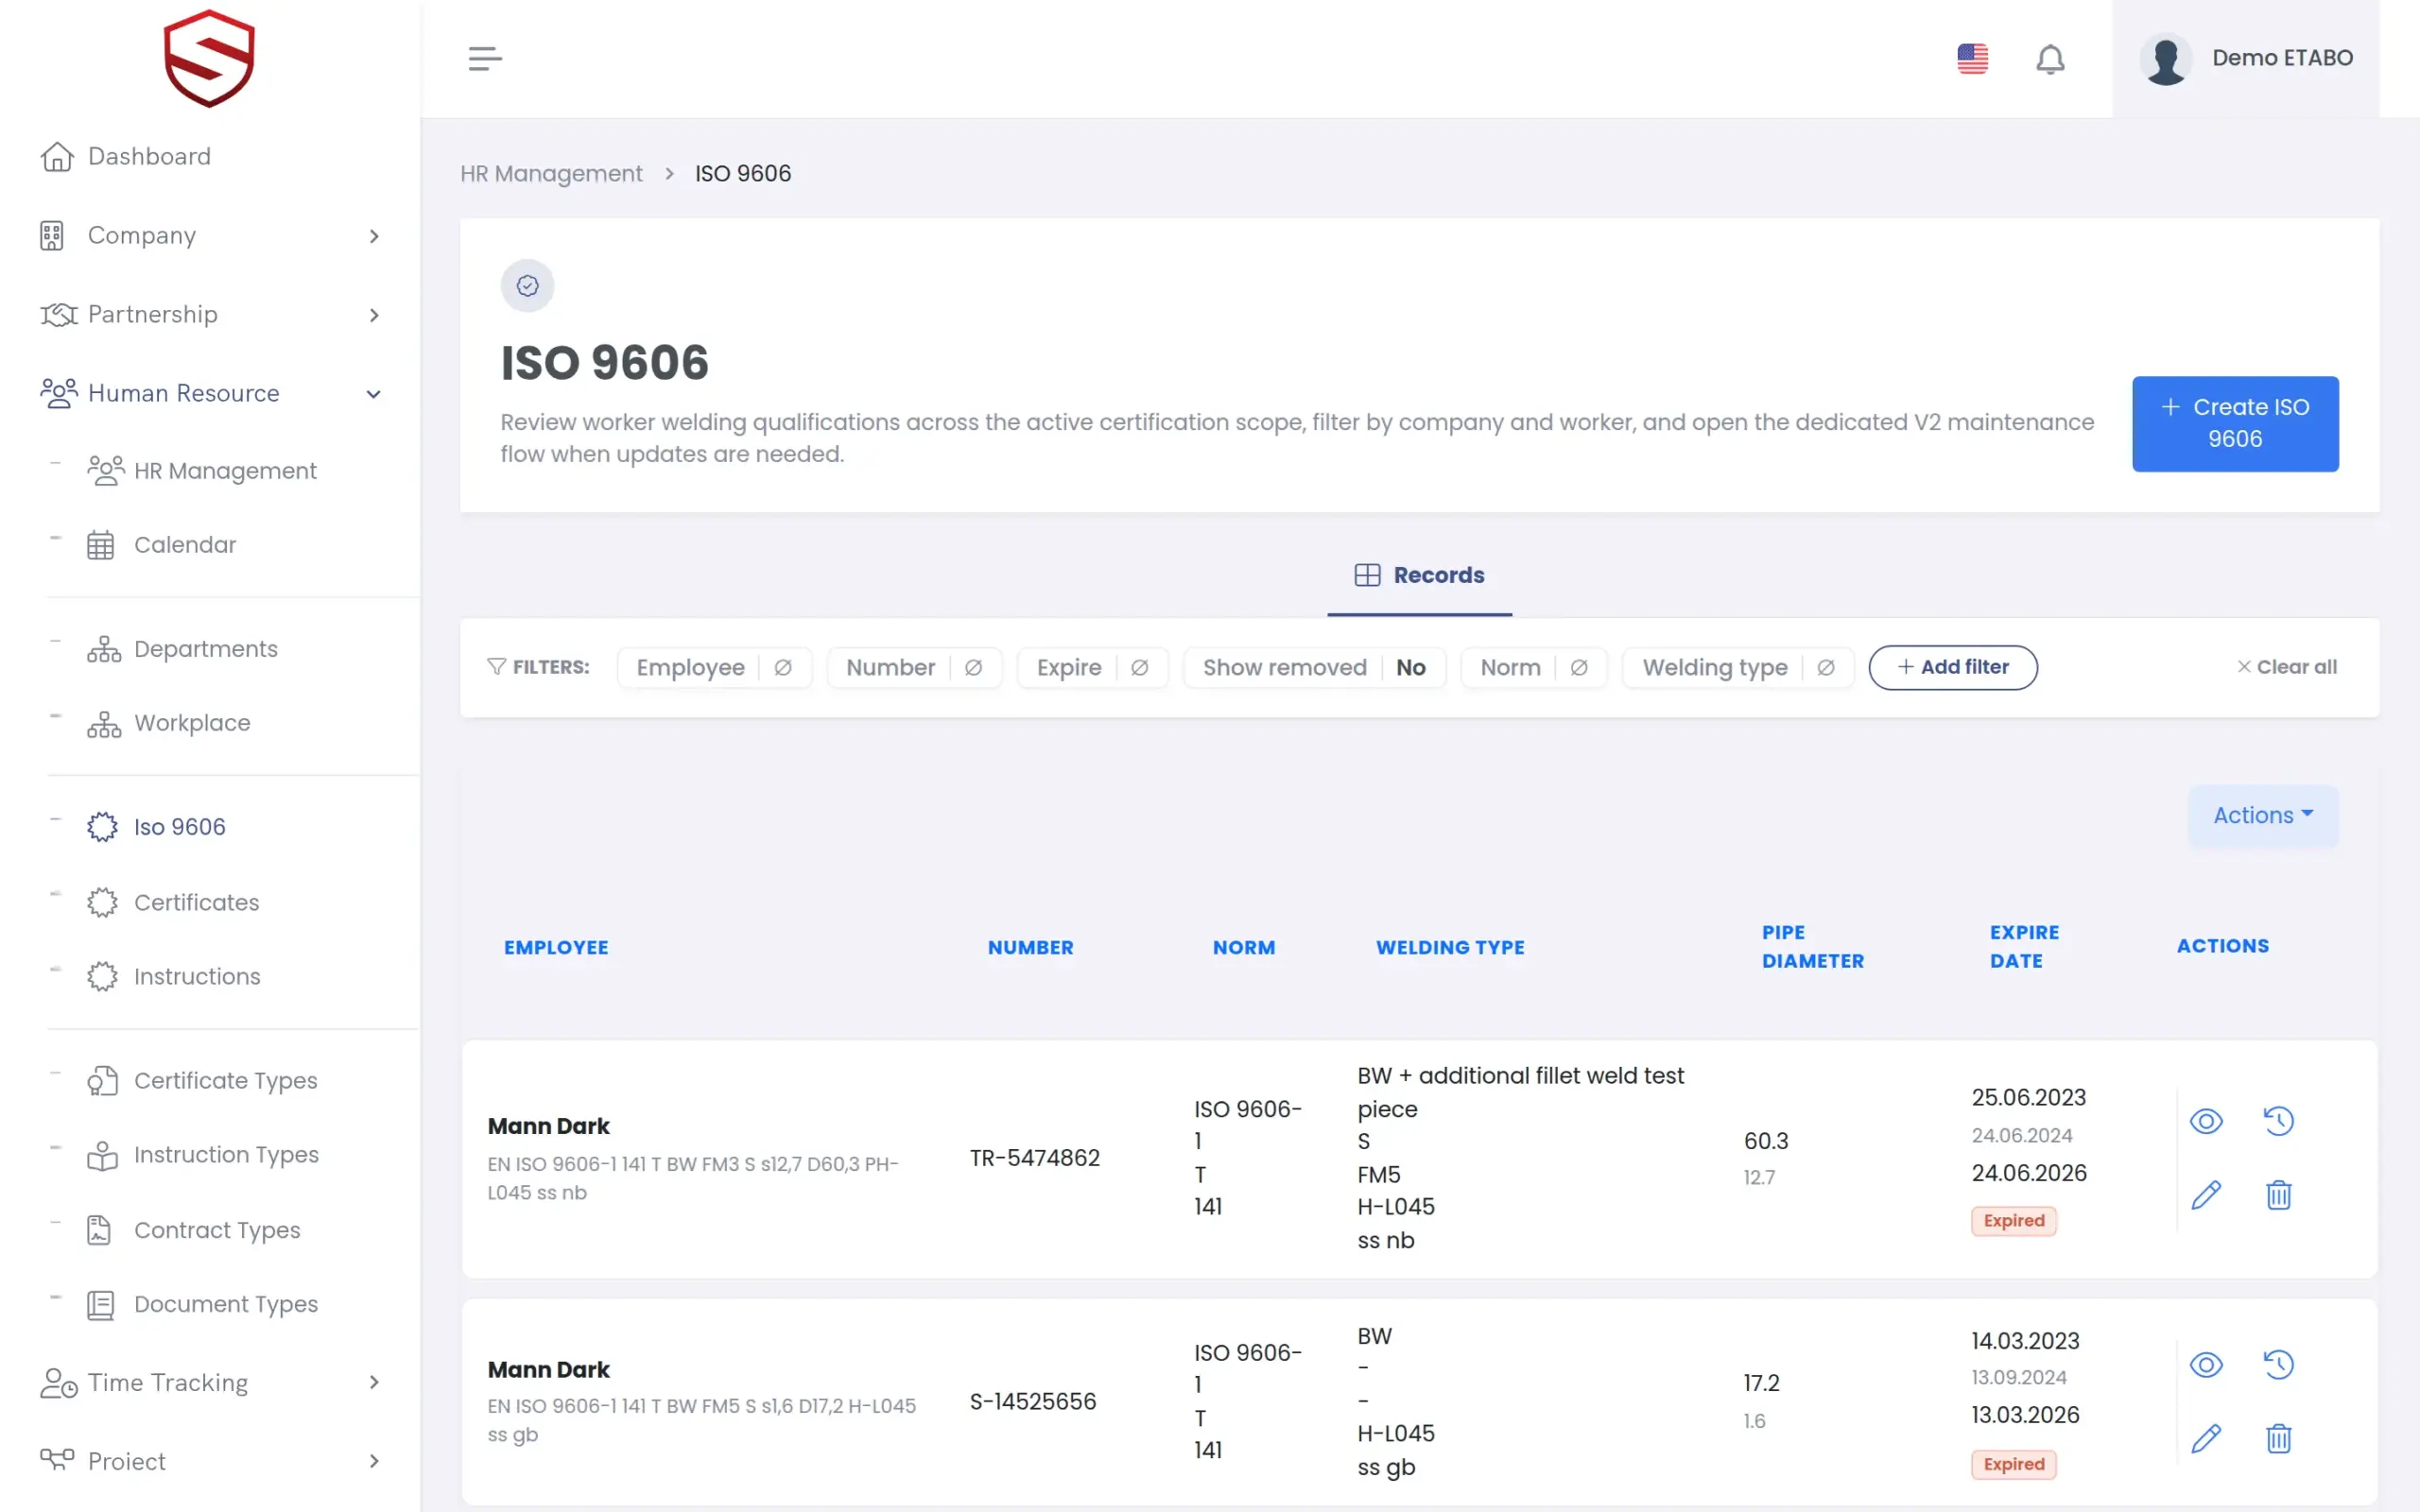
Task: Expand the Time Tracking menu
Action: point(210,1383)
